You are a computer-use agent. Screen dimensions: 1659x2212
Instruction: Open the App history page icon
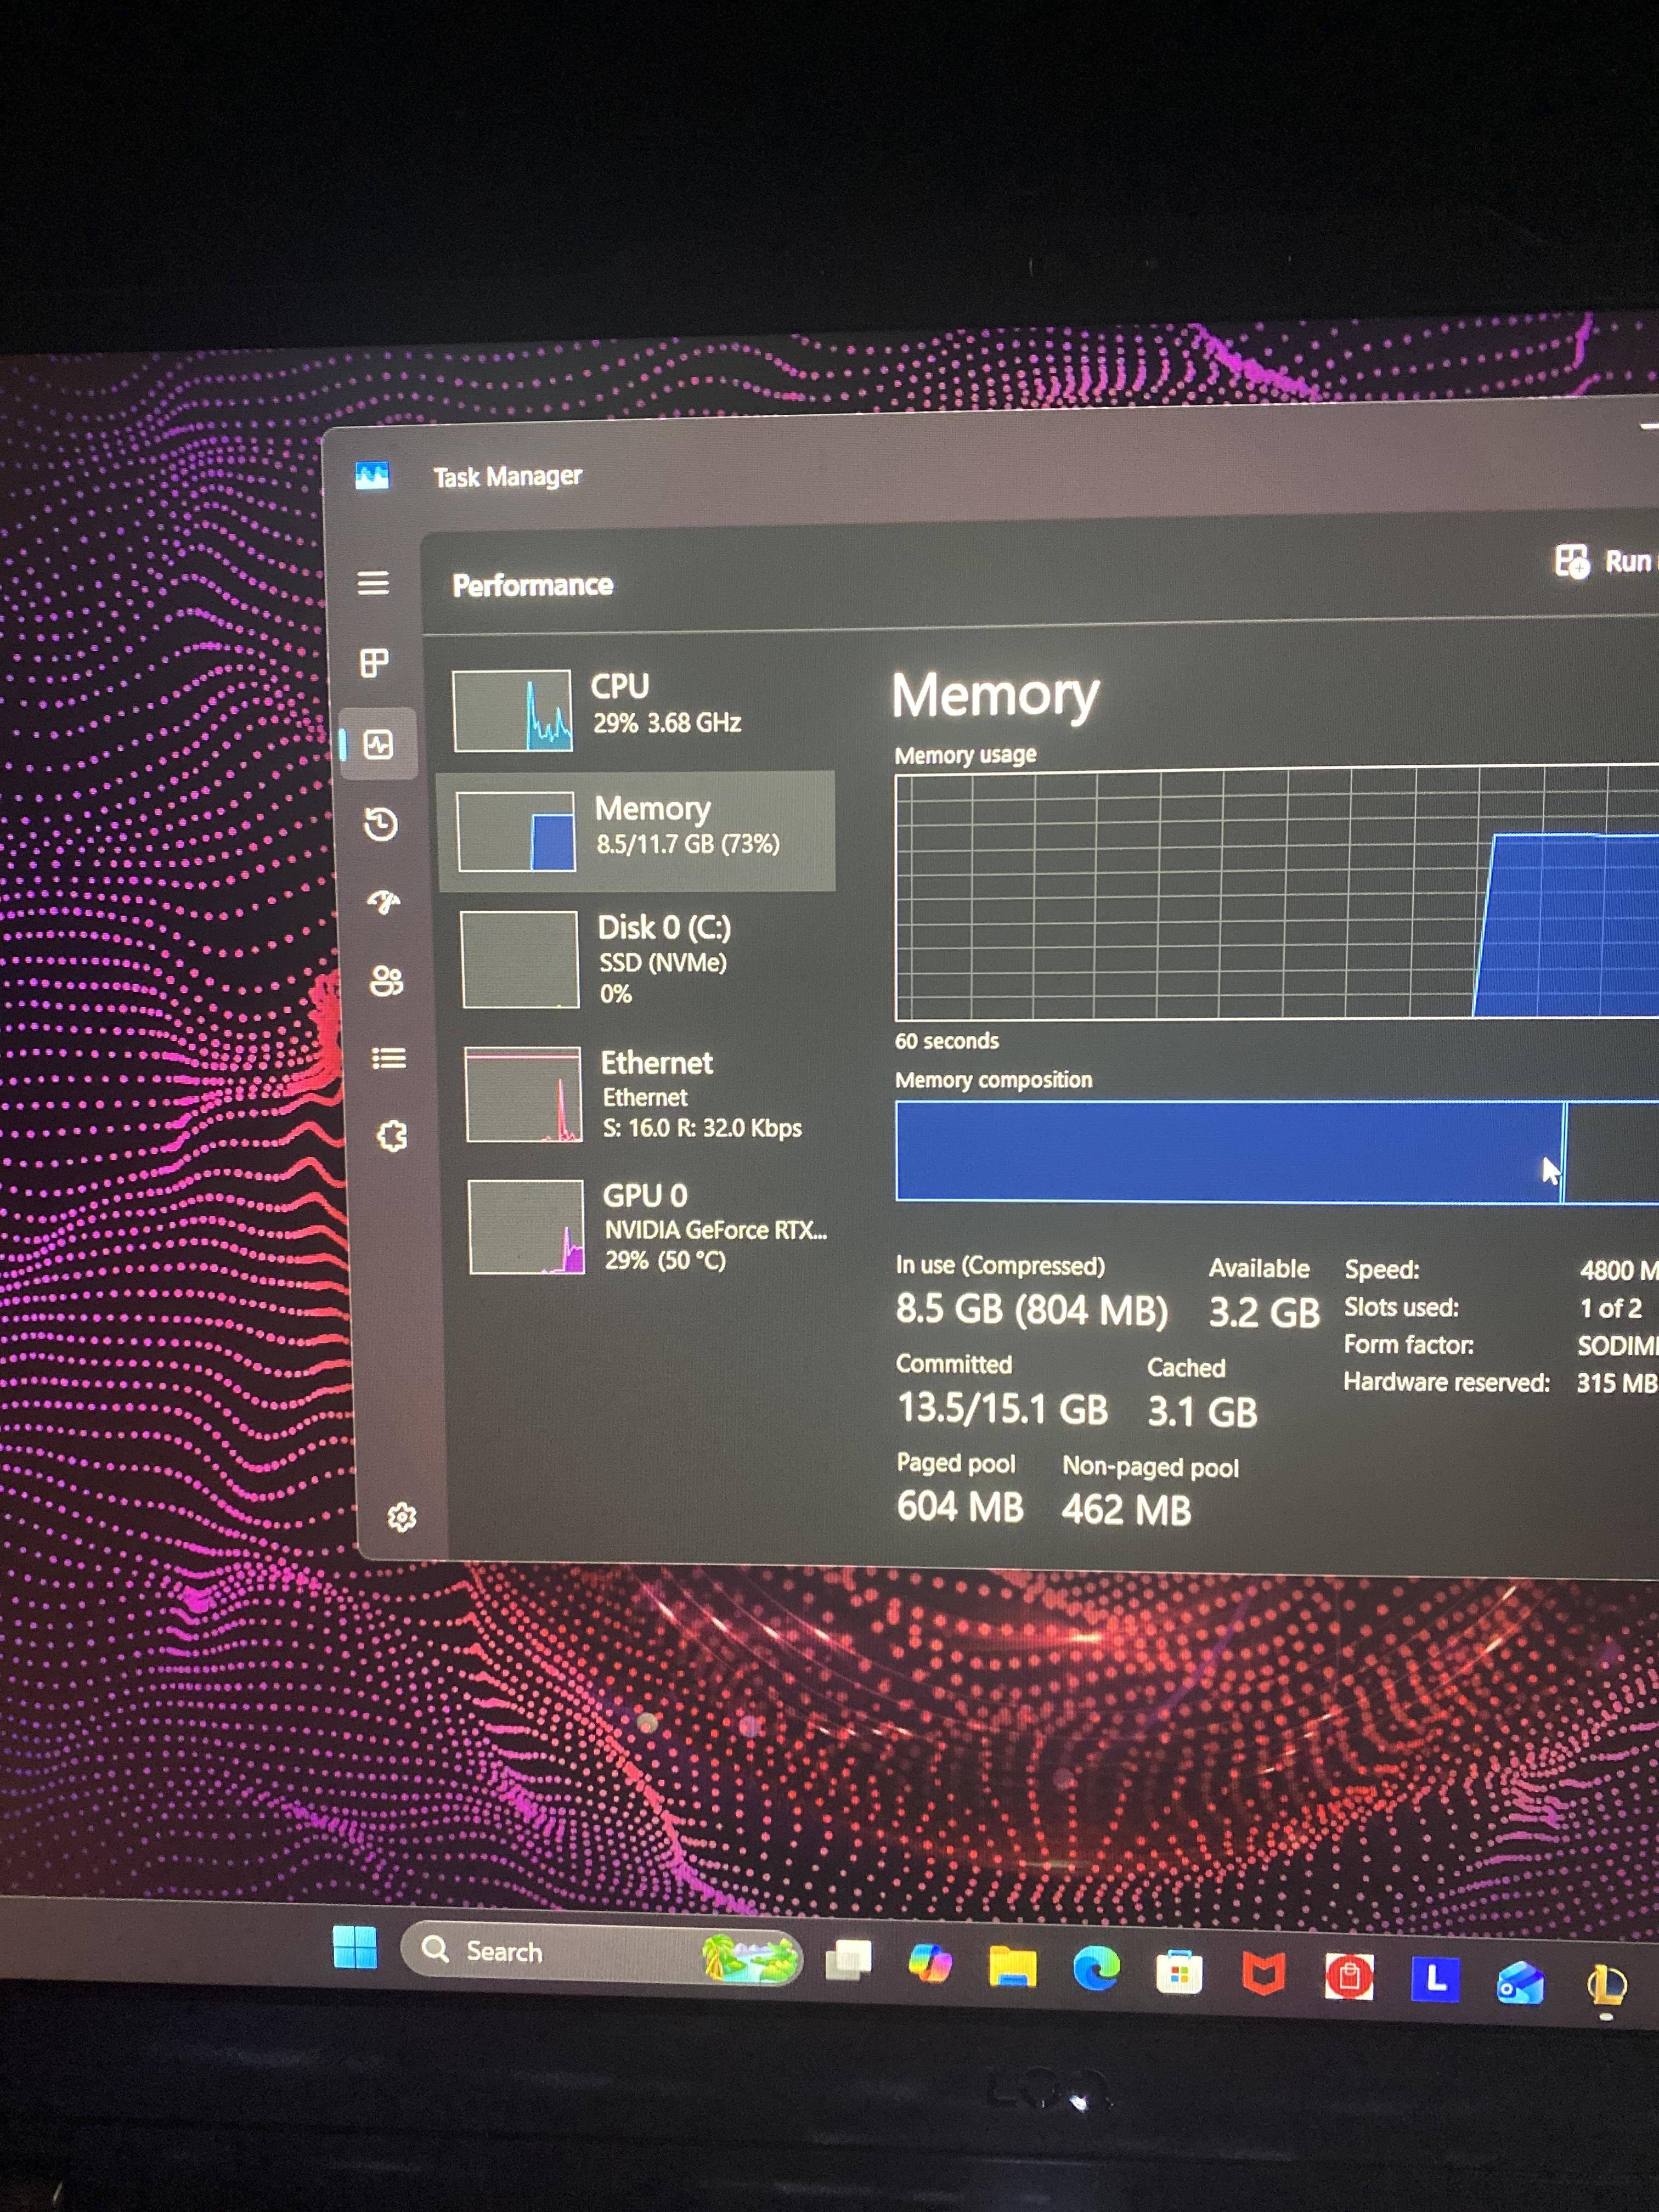tap(380, 824)
